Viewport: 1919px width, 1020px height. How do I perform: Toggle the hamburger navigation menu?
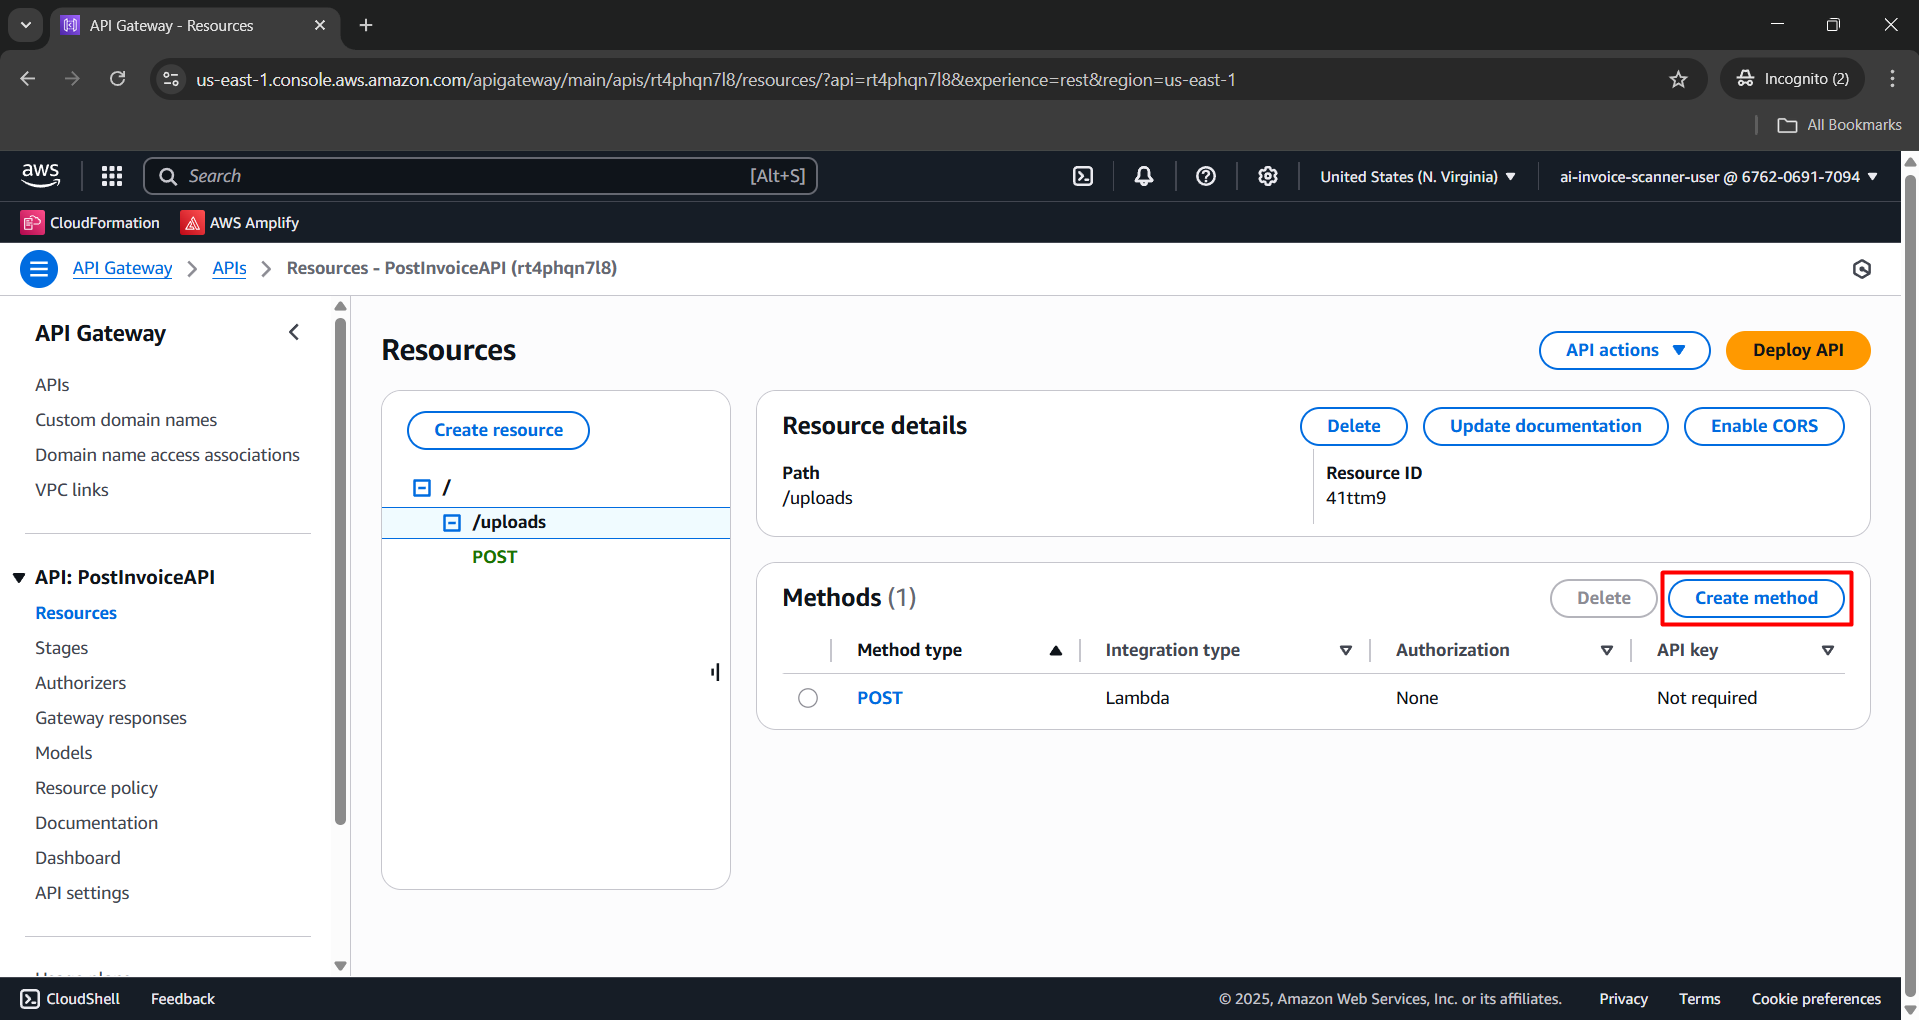[x=39, y=269]
